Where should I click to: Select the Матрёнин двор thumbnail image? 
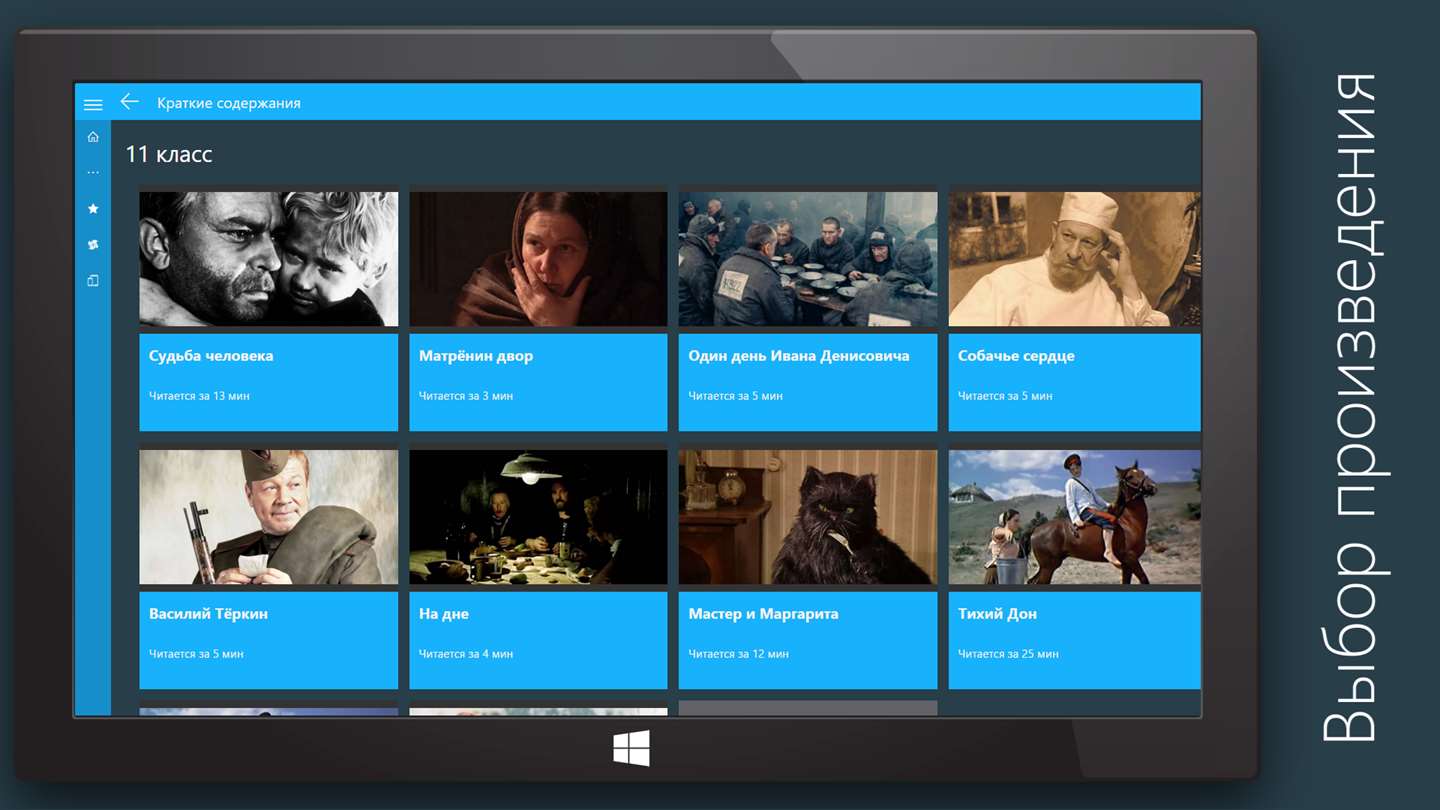[538, 259]
